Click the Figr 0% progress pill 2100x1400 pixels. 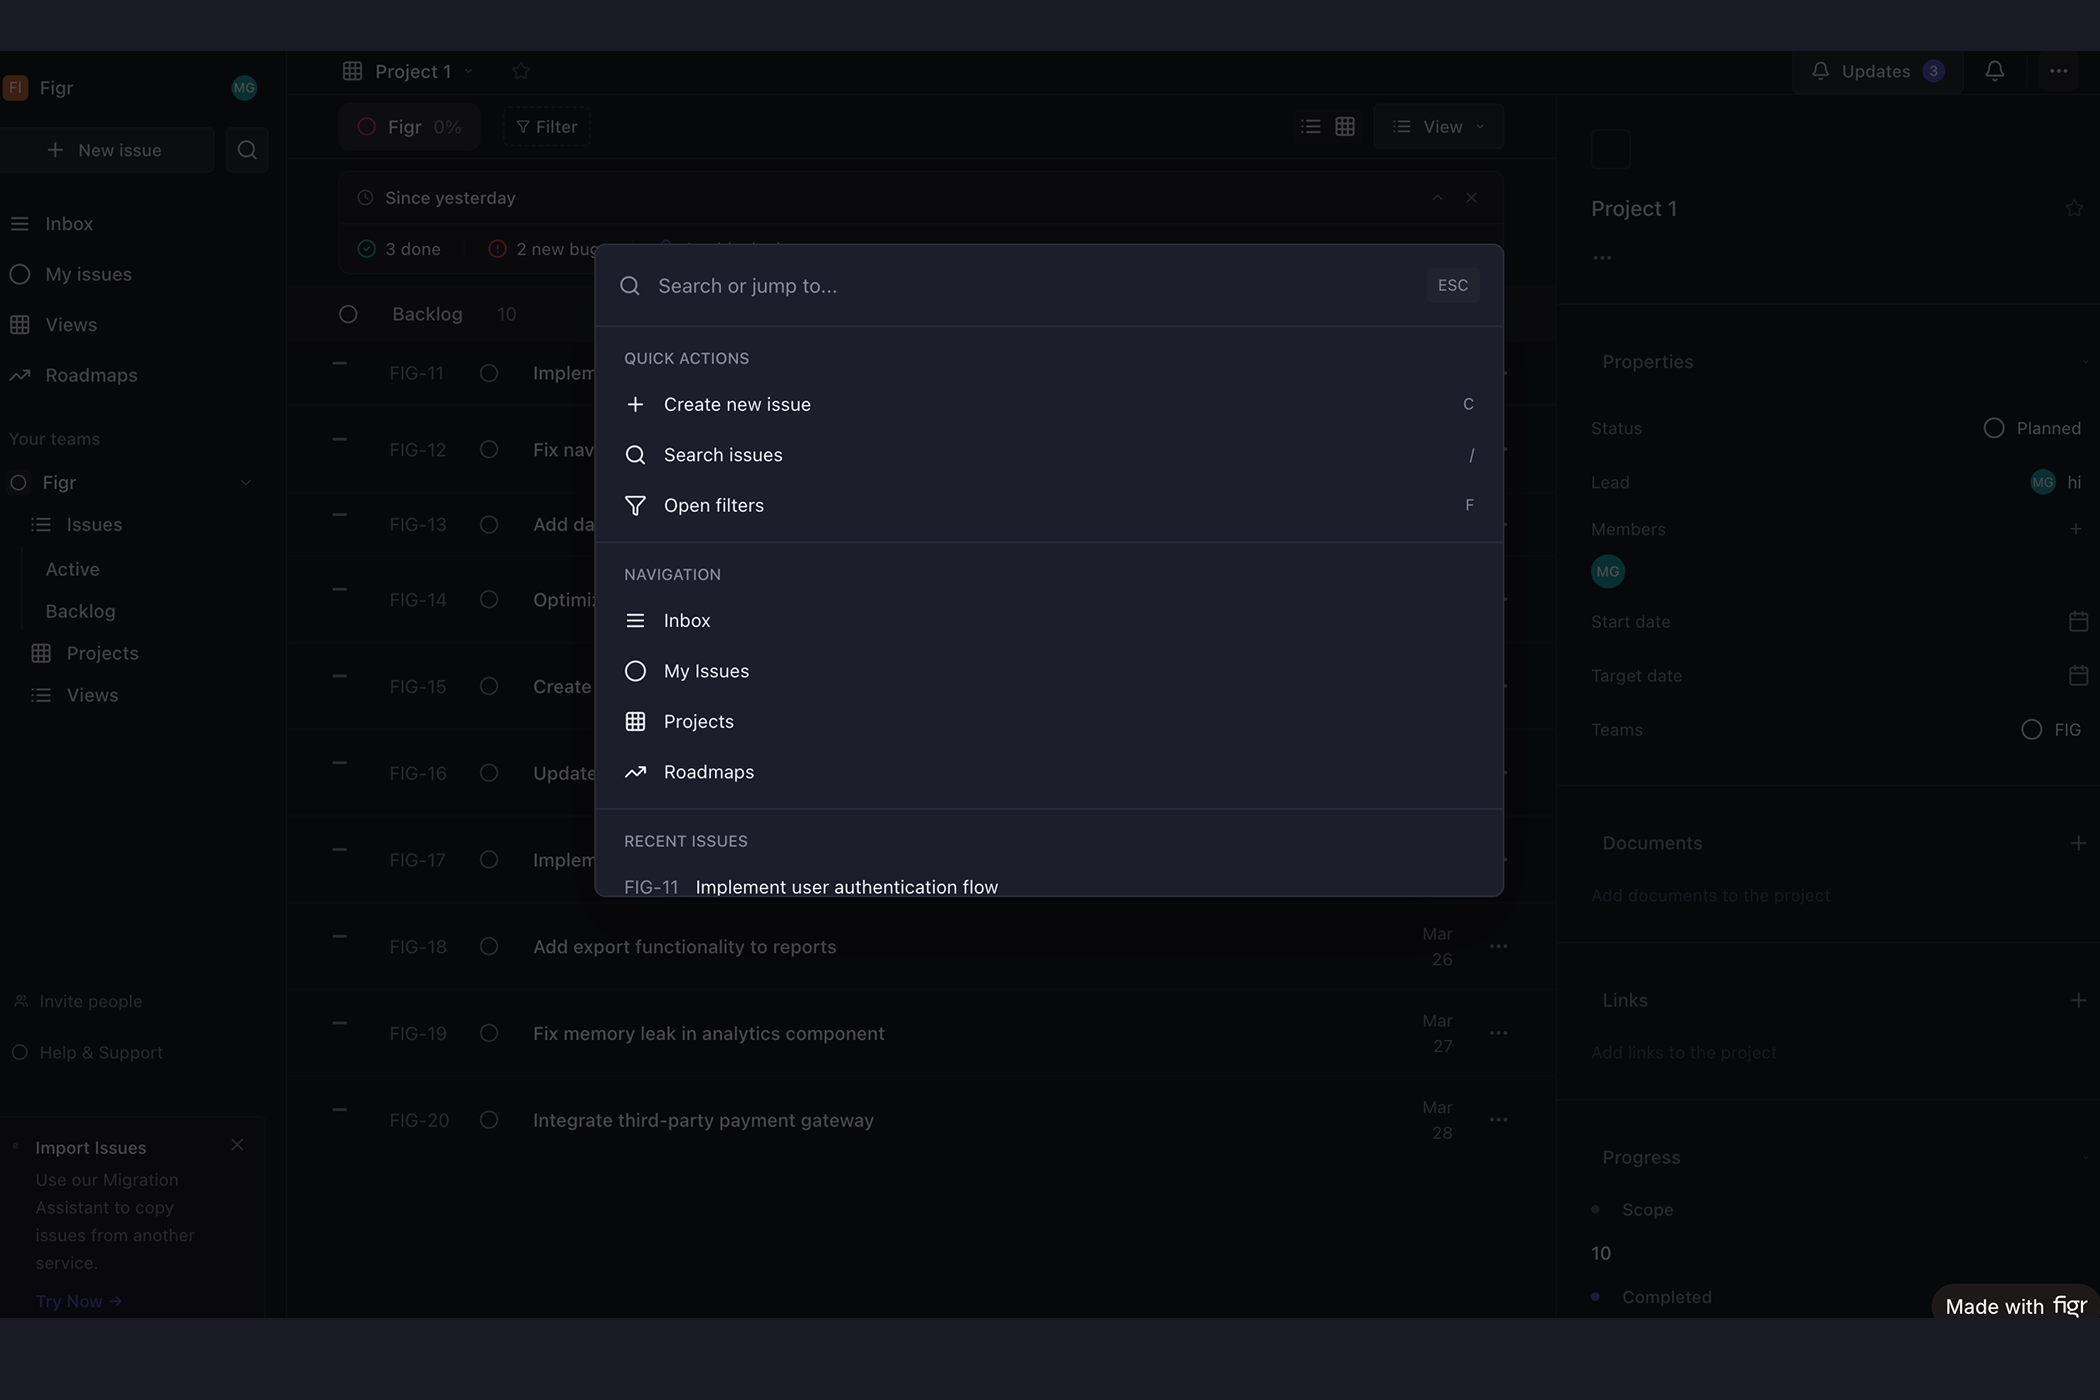[409, 127]
